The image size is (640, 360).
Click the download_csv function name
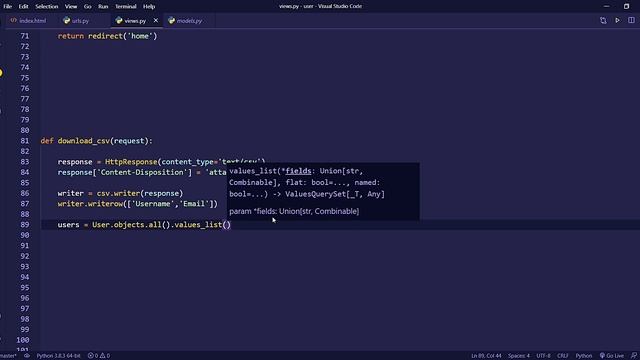point(84,141)
